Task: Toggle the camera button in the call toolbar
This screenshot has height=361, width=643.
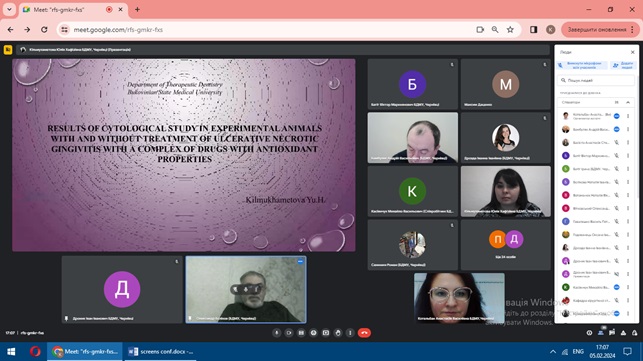Action: [289, 333]
